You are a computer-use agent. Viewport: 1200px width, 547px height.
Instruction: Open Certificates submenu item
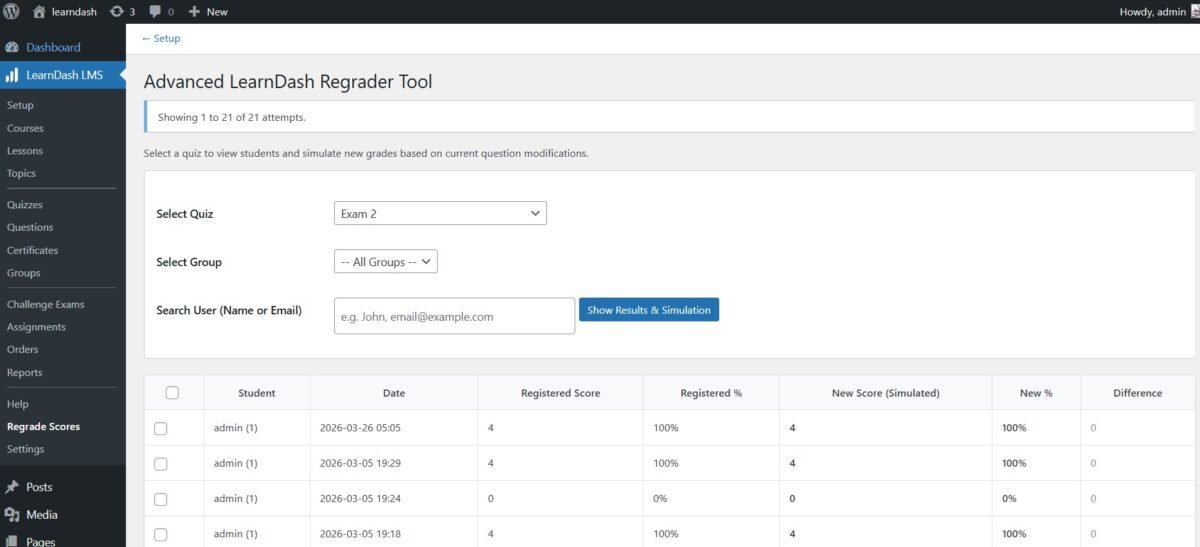(32, 250)
